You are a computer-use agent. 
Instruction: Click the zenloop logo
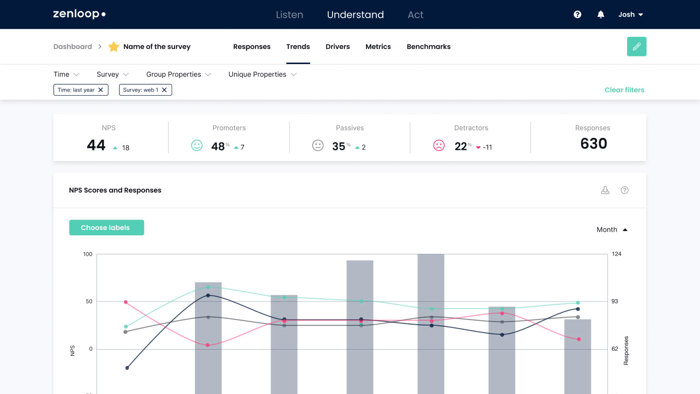point(79,14)
